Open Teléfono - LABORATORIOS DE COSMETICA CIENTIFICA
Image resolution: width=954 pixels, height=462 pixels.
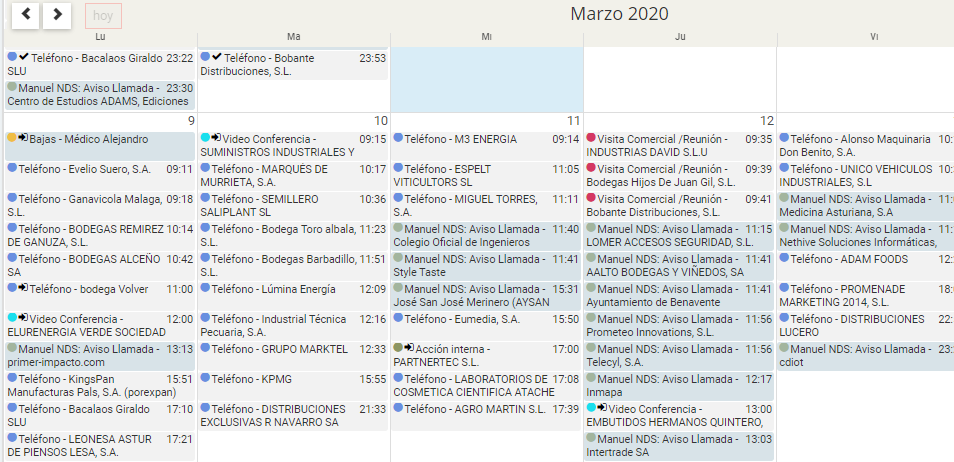486,386
